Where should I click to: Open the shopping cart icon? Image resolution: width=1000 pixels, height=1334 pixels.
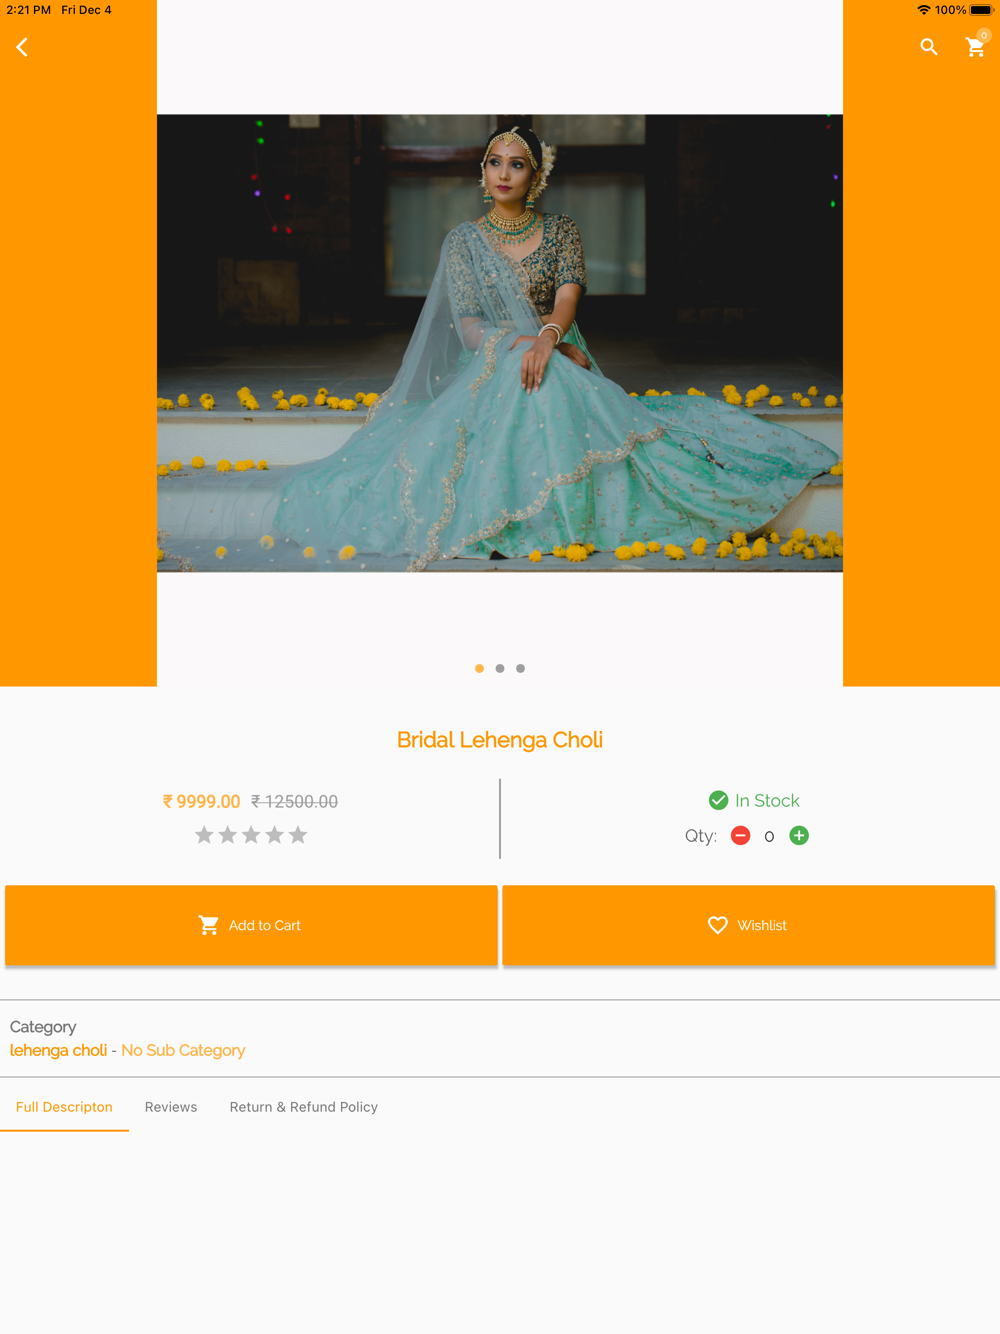pos(976,46)
